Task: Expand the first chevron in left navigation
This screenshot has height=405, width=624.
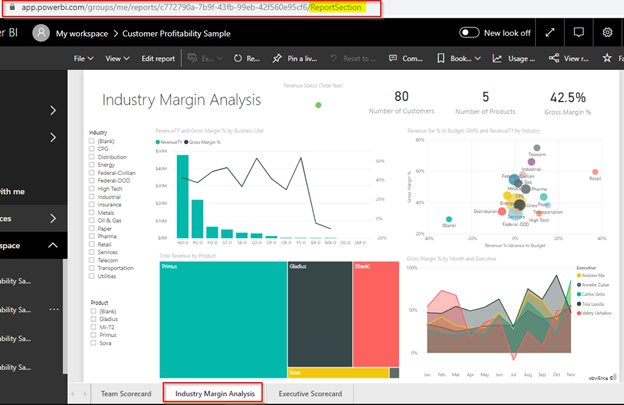Action: pyautogui.click(x=53, y=110)
